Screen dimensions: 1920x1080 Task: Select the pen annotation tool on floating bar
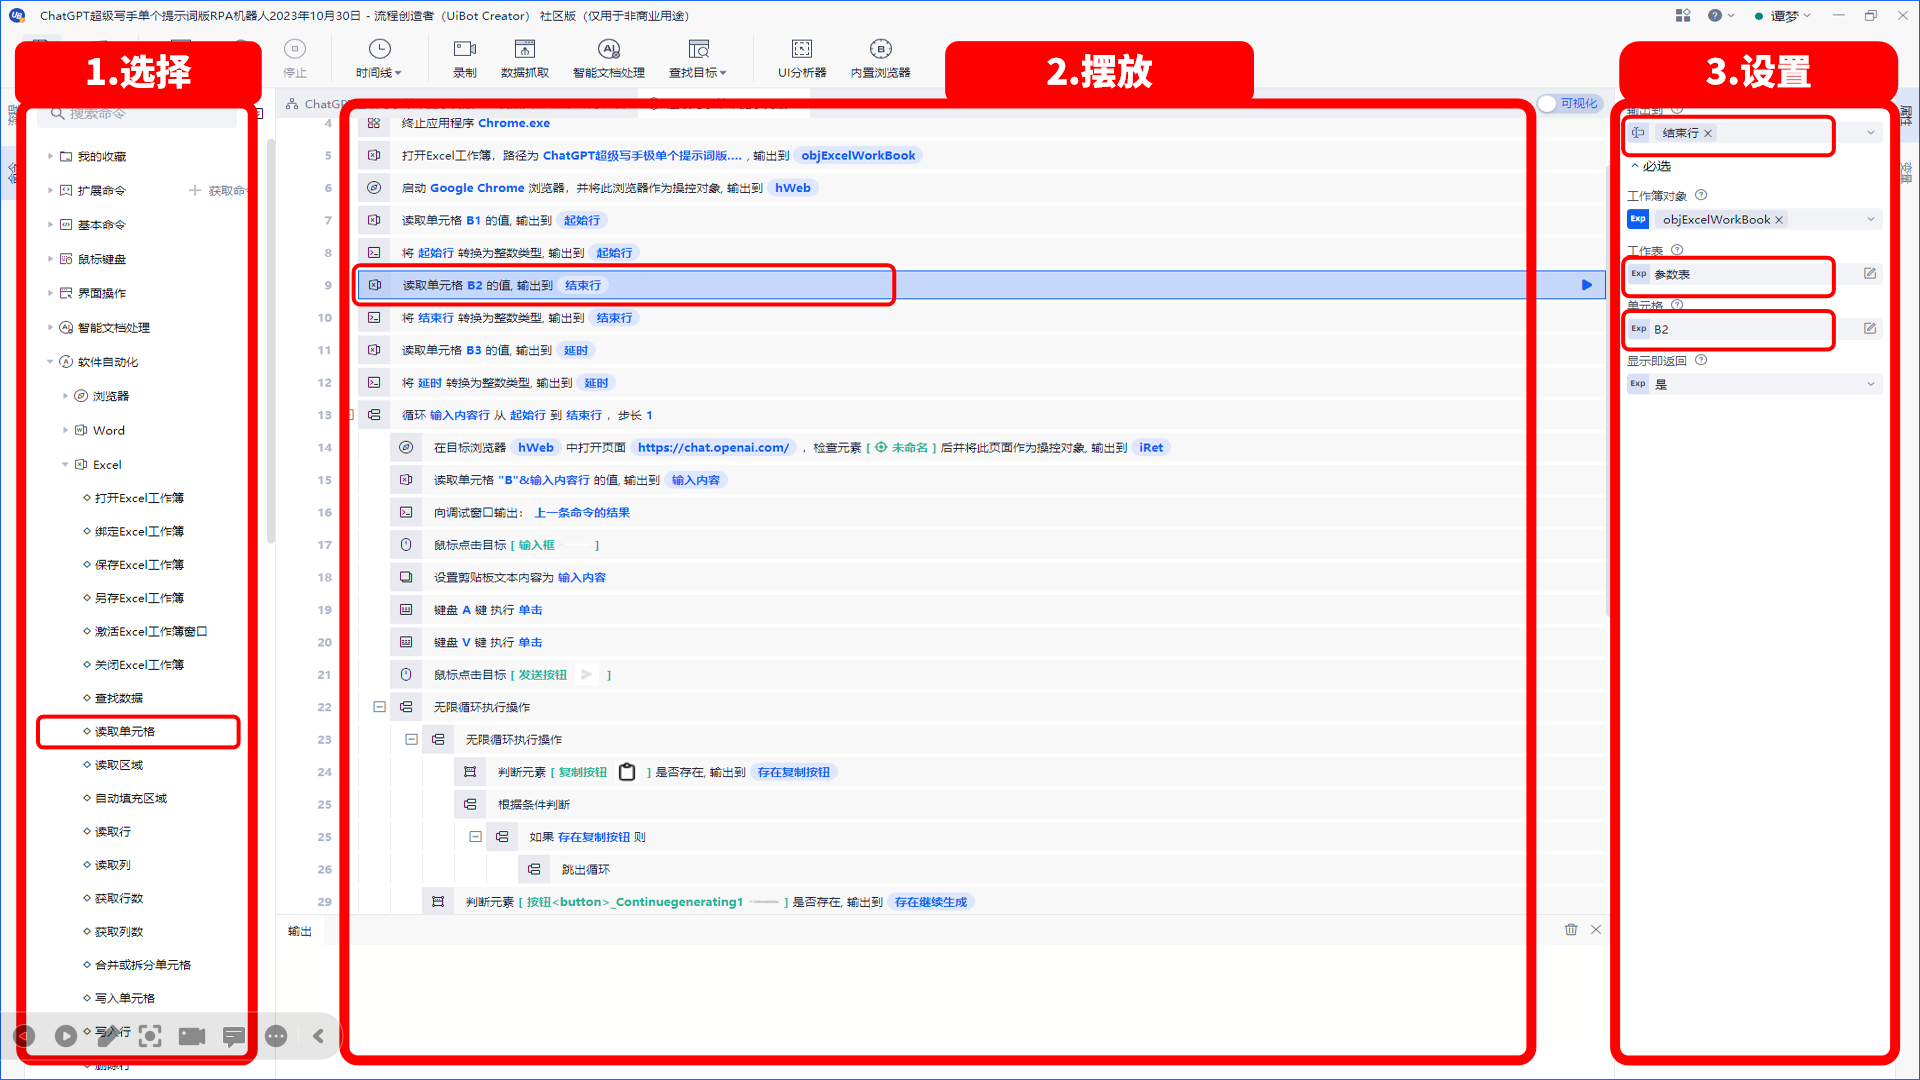(108, 1036)
